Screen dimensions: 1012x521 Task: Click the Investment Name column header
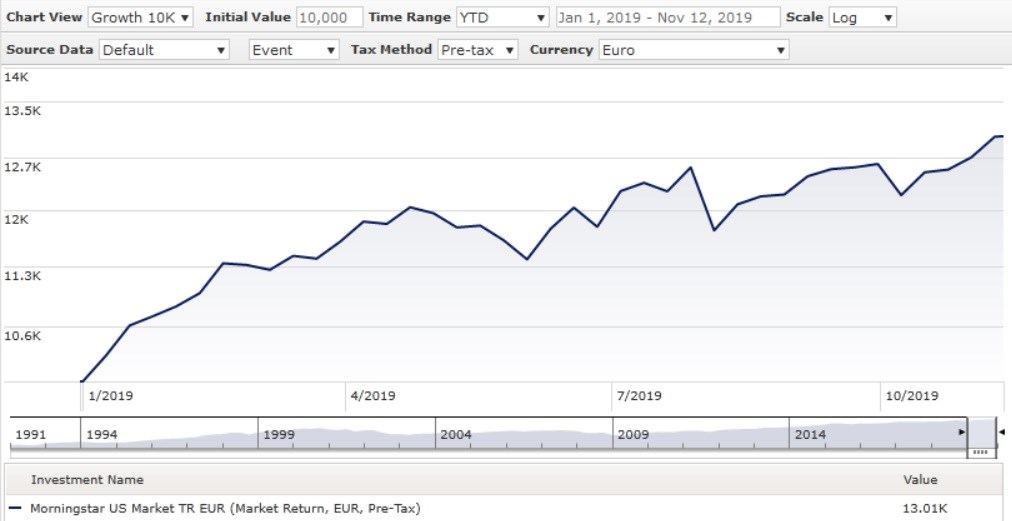pos(87,480)
